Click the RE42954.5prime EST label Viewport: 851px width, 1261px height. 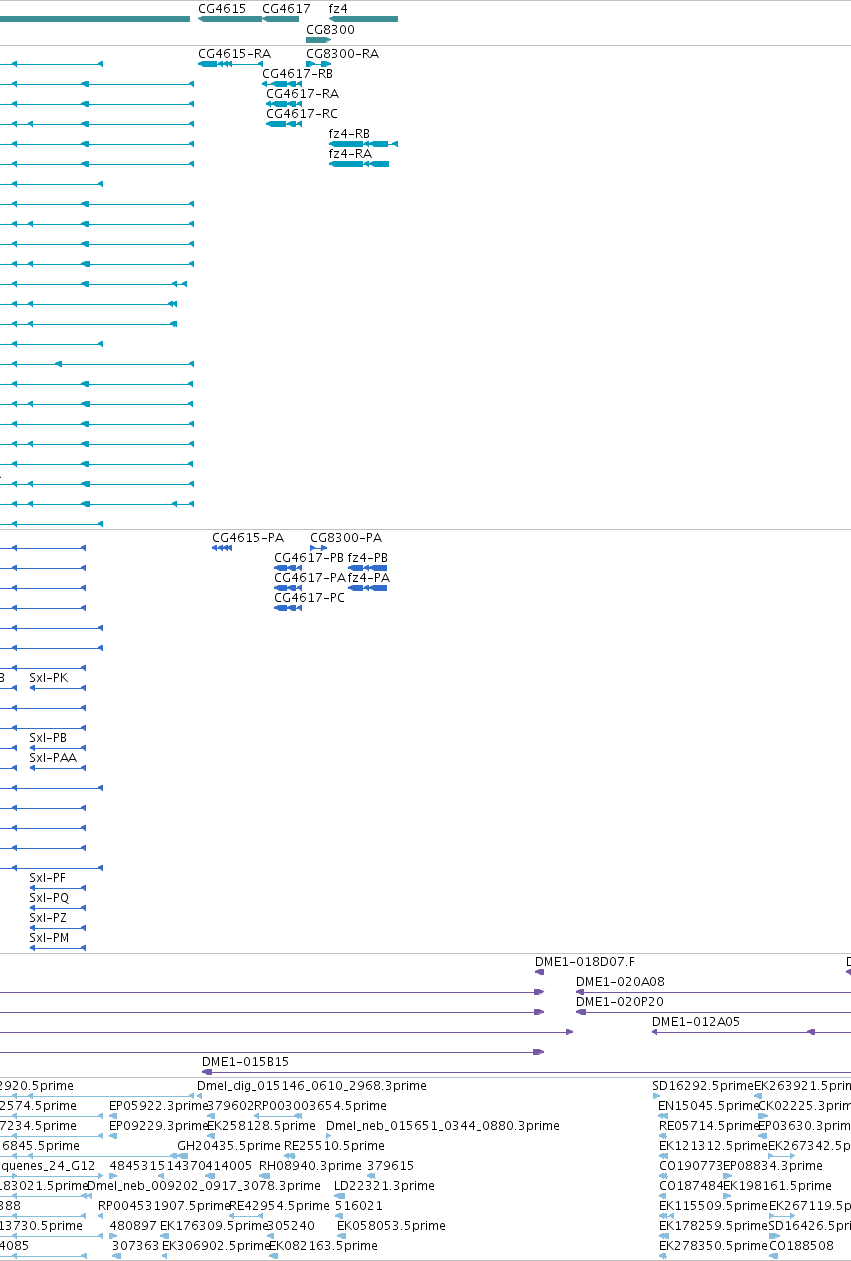click(279, 1206)
